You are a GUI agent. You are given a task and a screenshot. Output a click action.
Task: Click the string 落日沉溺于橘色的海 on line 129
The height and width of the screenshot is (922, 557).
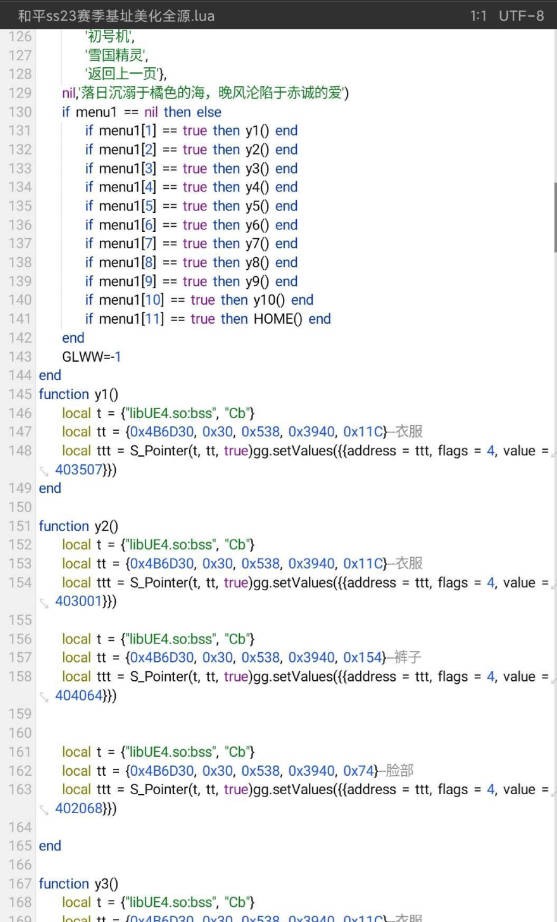pyautogui.click(x=143, y=93)
